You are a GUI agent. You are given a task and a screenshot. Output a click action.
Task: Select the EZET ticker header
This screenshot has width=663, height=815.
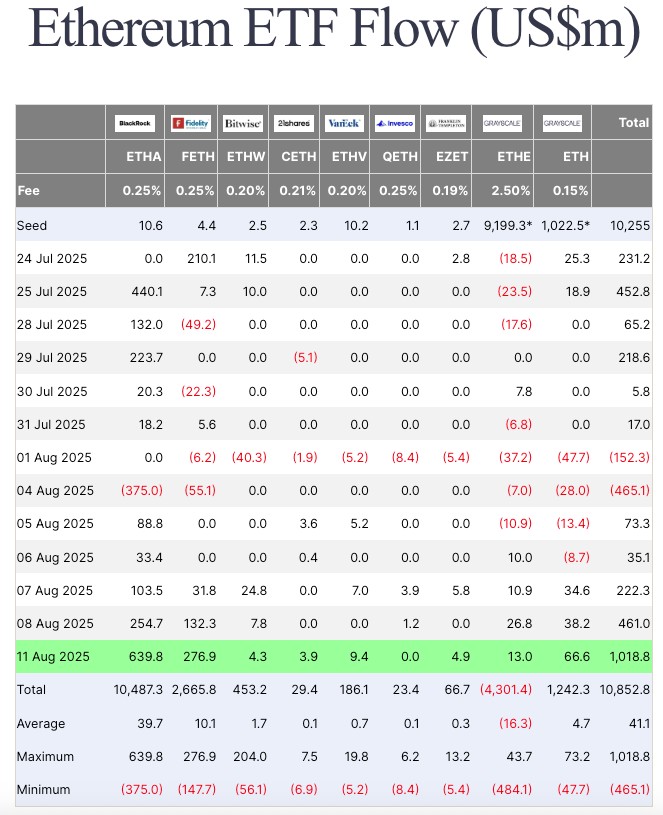[x=452, y=156]
